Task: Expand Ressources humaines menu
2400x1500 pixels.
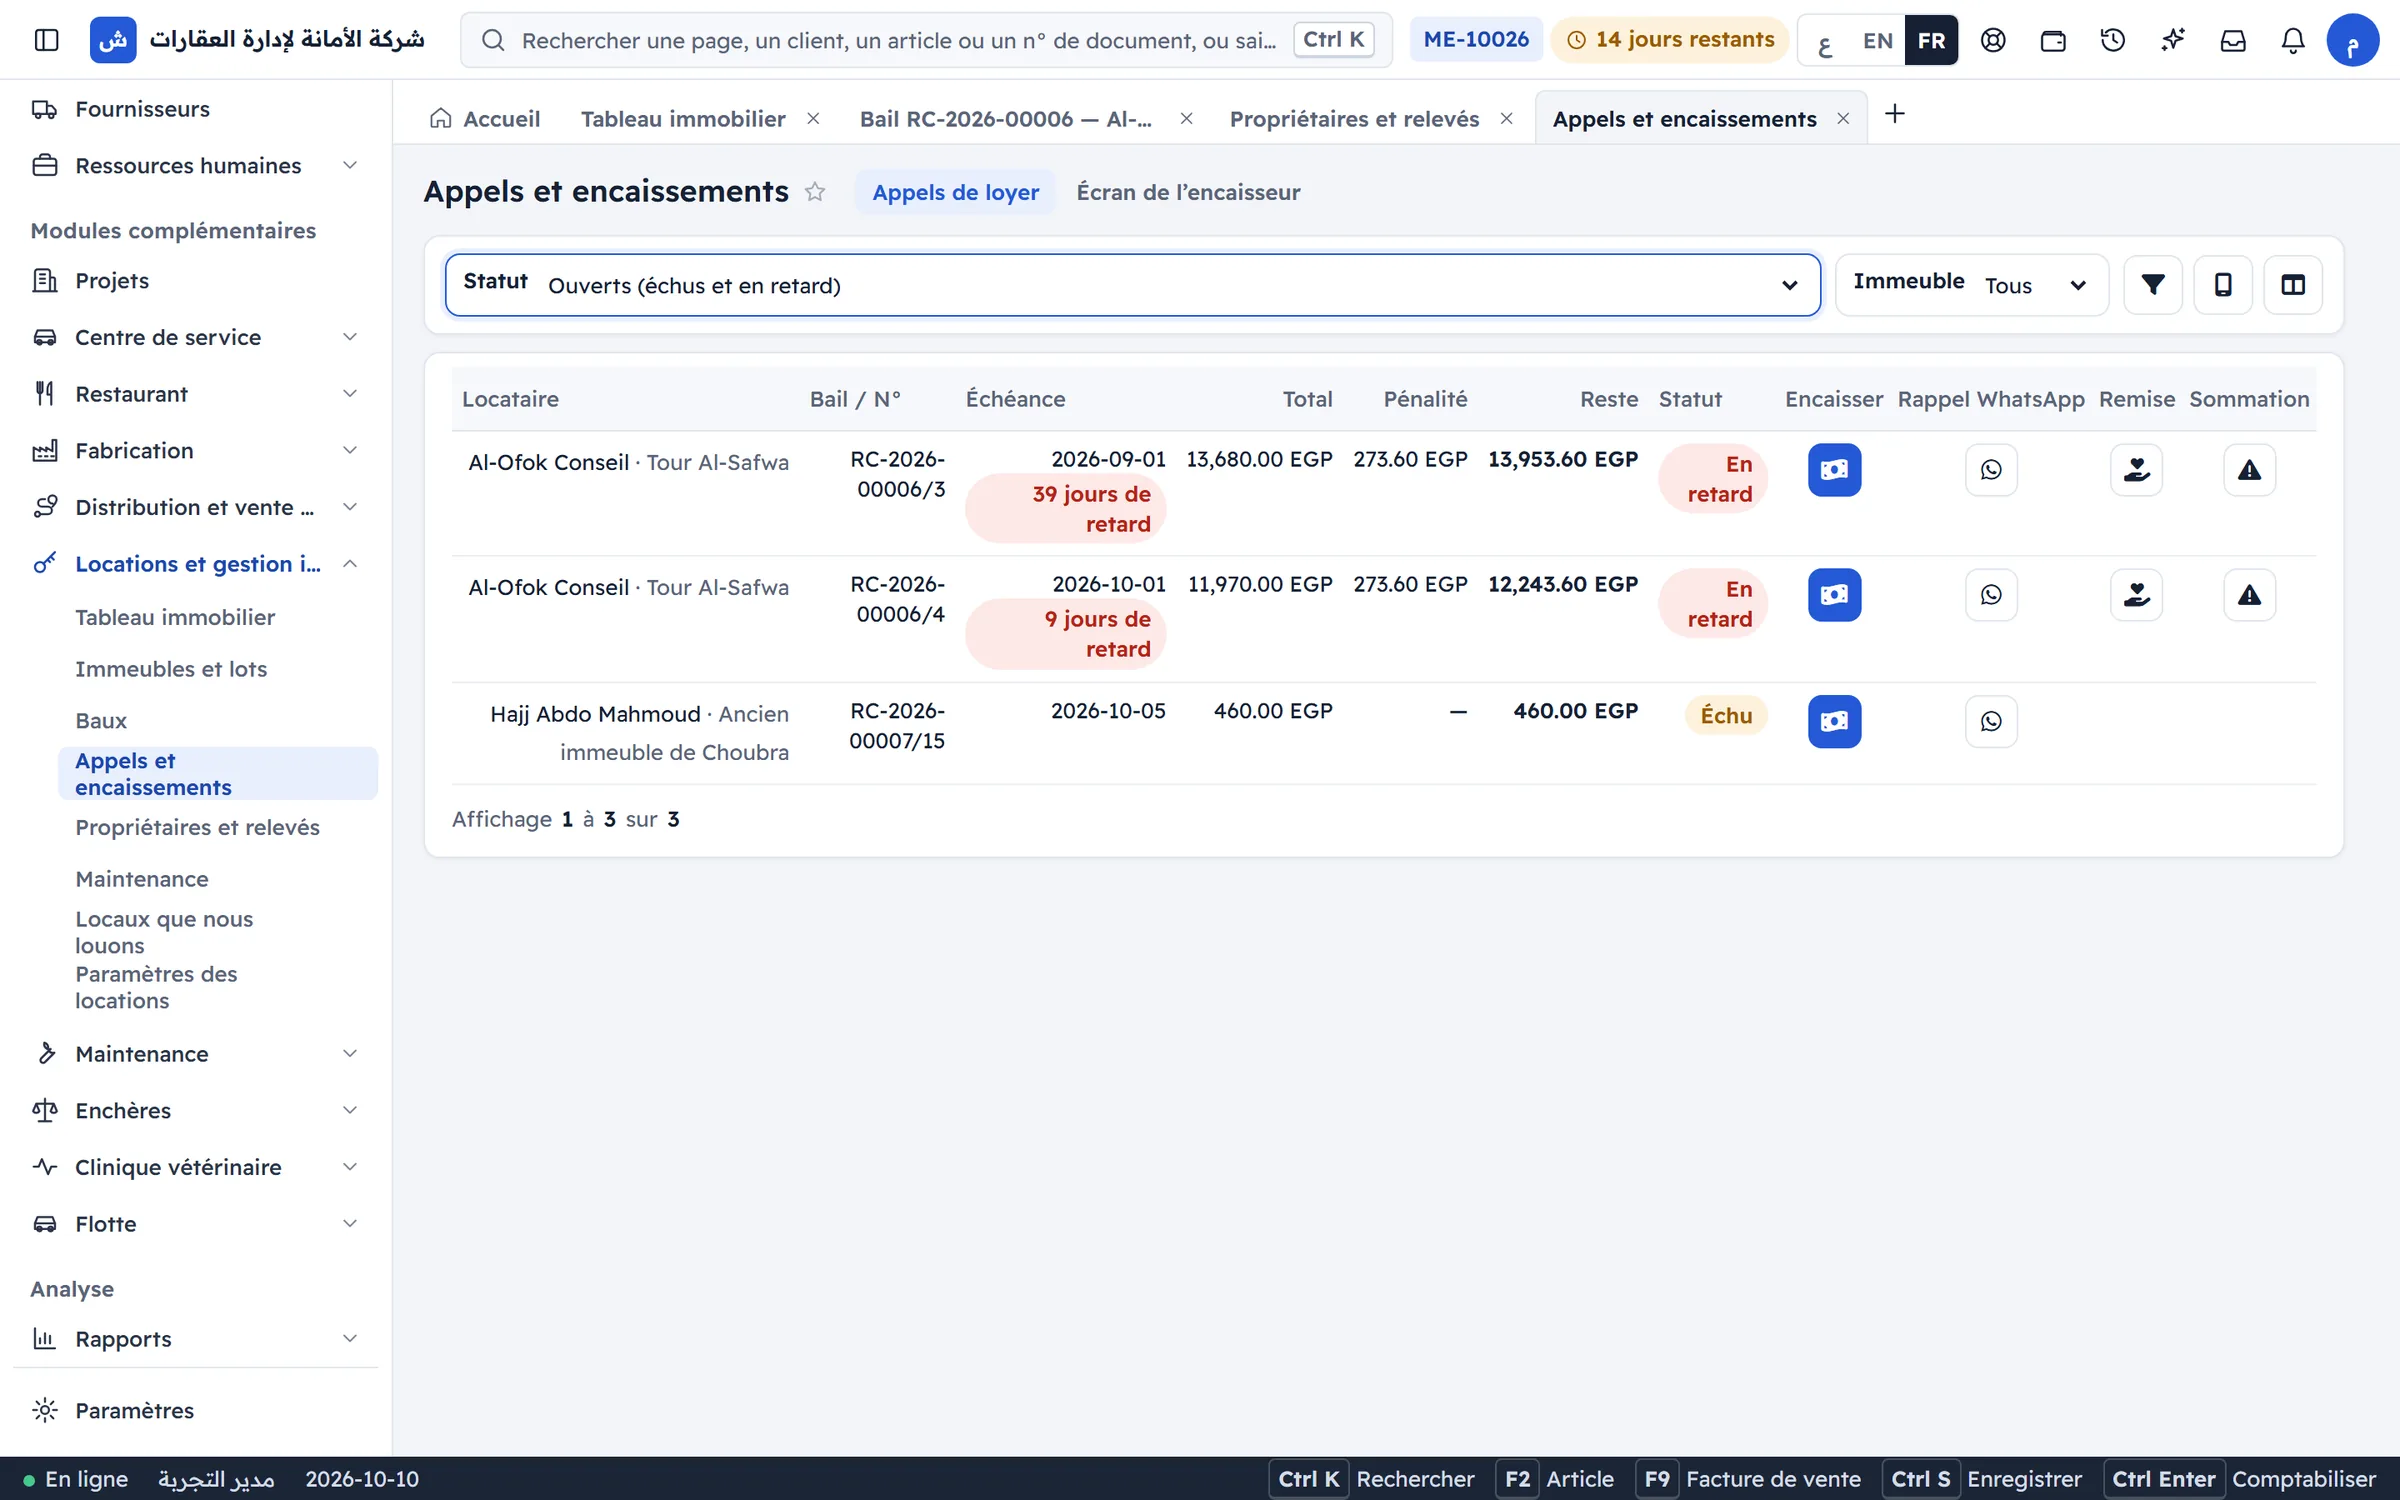Action: pos(195,165)
